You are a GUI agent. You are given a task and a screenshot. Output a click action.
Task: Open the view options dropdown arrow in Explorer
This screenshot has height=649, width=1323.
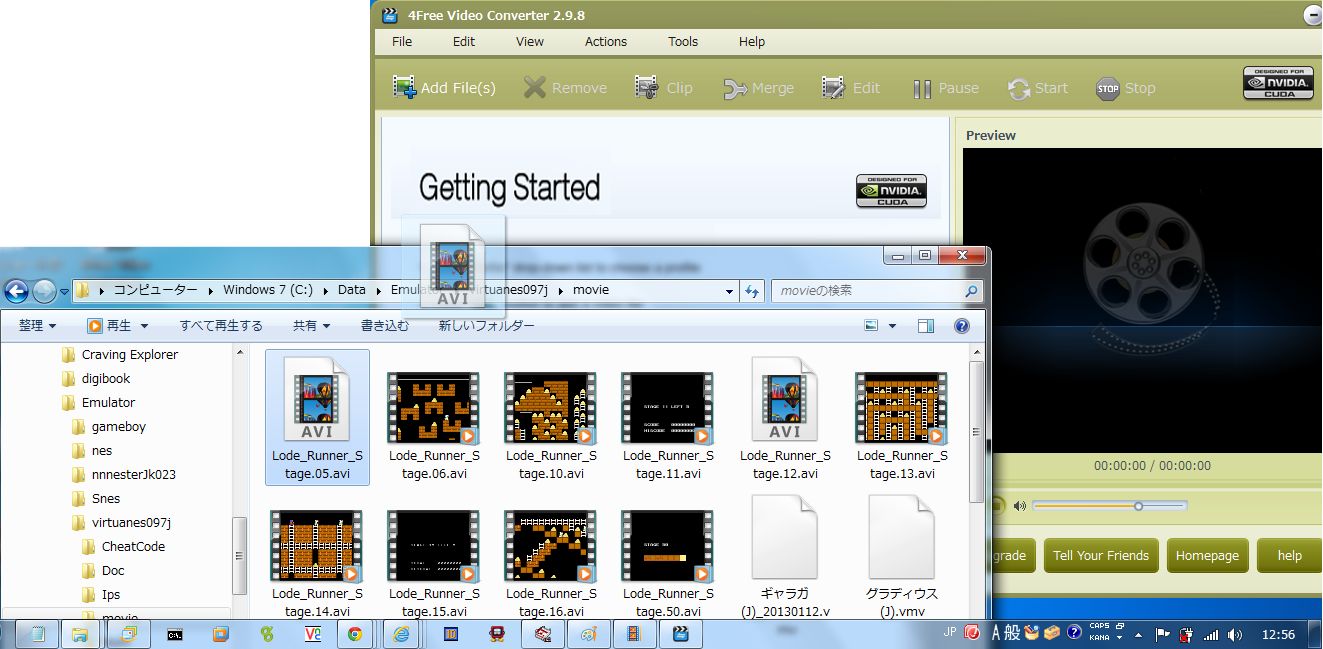point(892,326)
